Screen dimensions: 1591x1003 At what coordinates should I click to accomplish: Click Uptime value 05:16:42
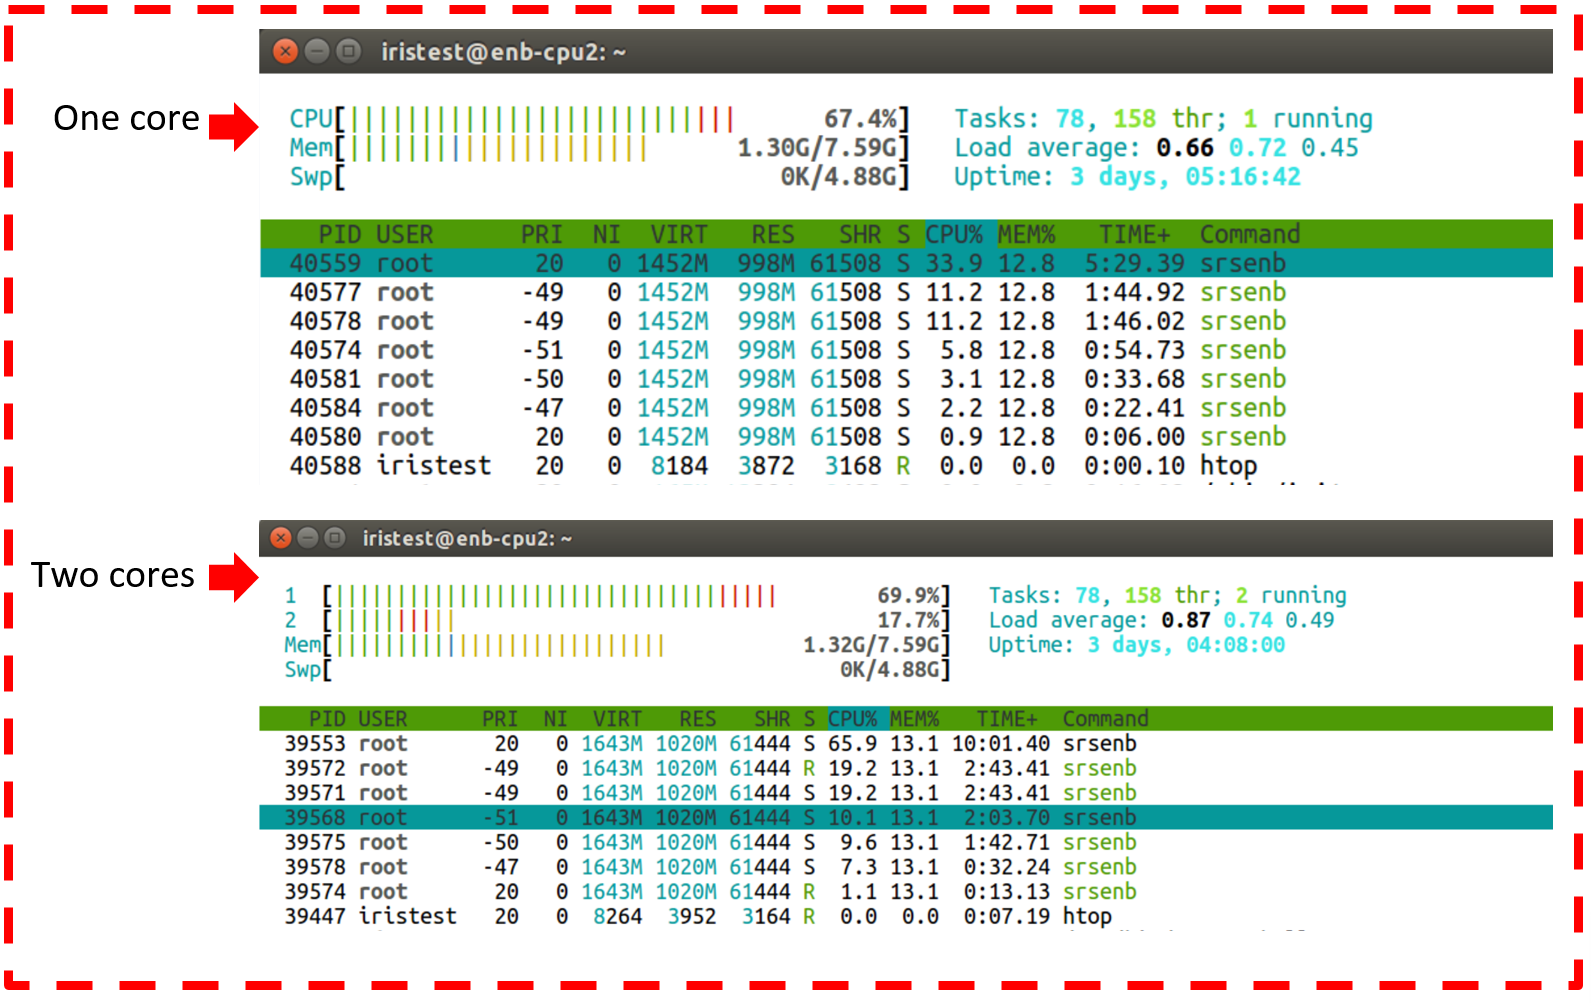coord(1243,177)
